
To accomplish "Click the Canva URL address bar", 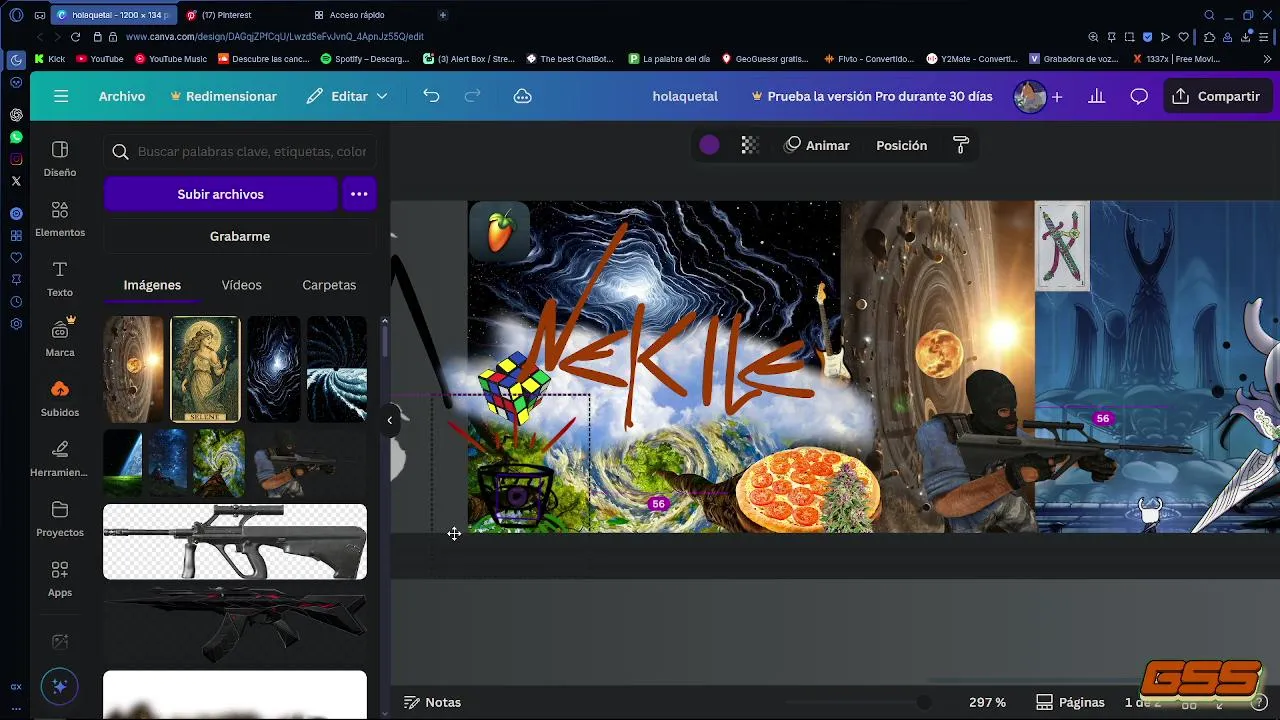I will click(x=275, y=37).
